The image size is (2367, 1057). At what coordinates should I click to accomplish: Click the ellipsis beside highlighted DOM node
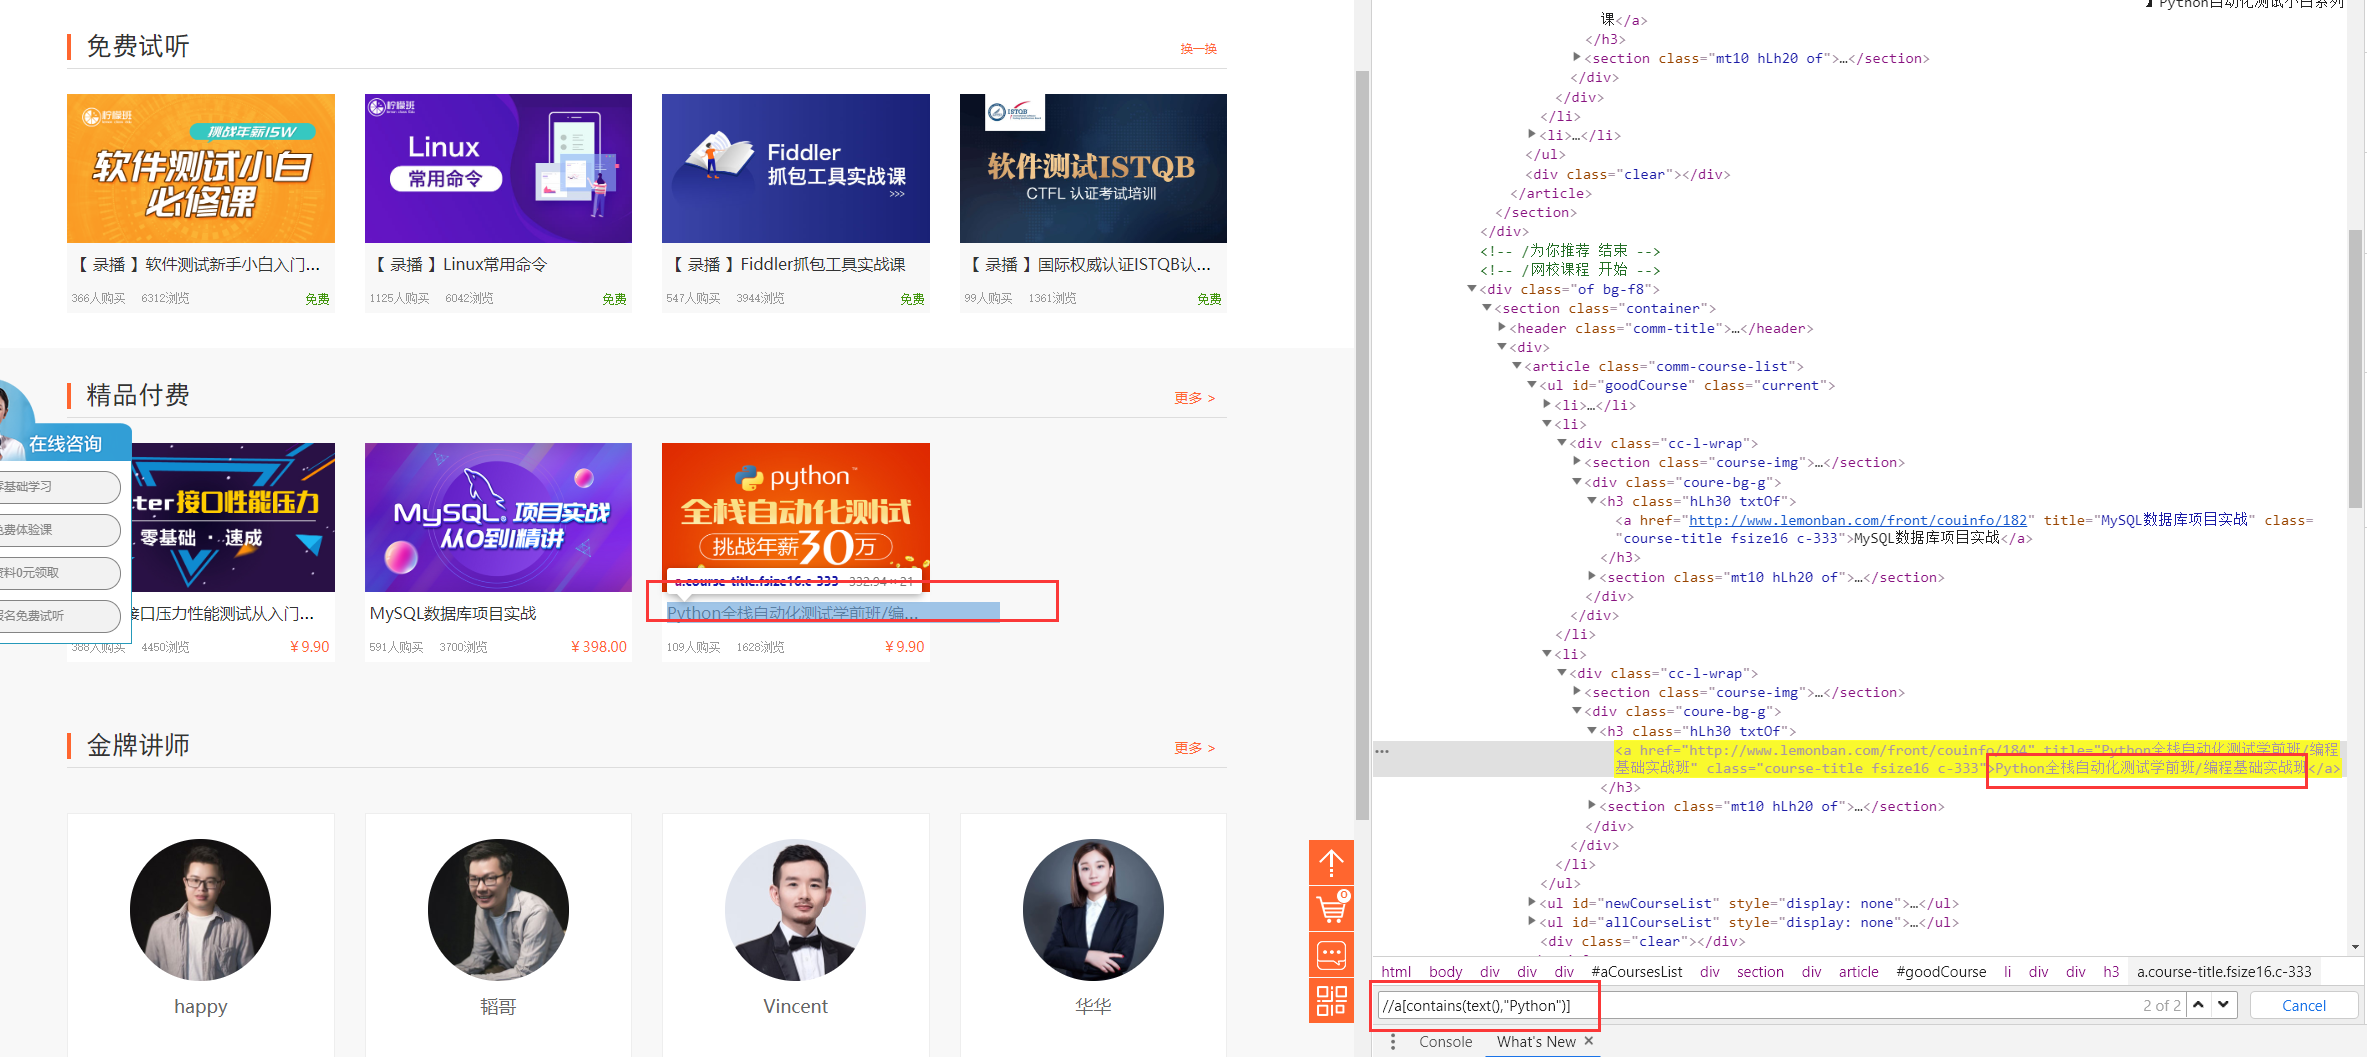pyautogui.click(x=1382, y=751)
